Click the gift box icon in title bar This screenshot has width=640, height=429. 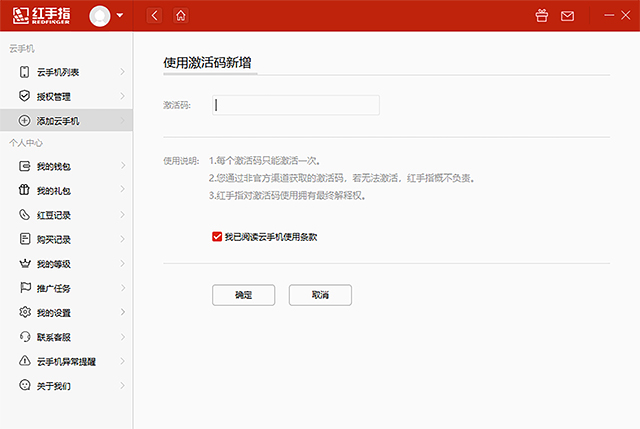542,16
